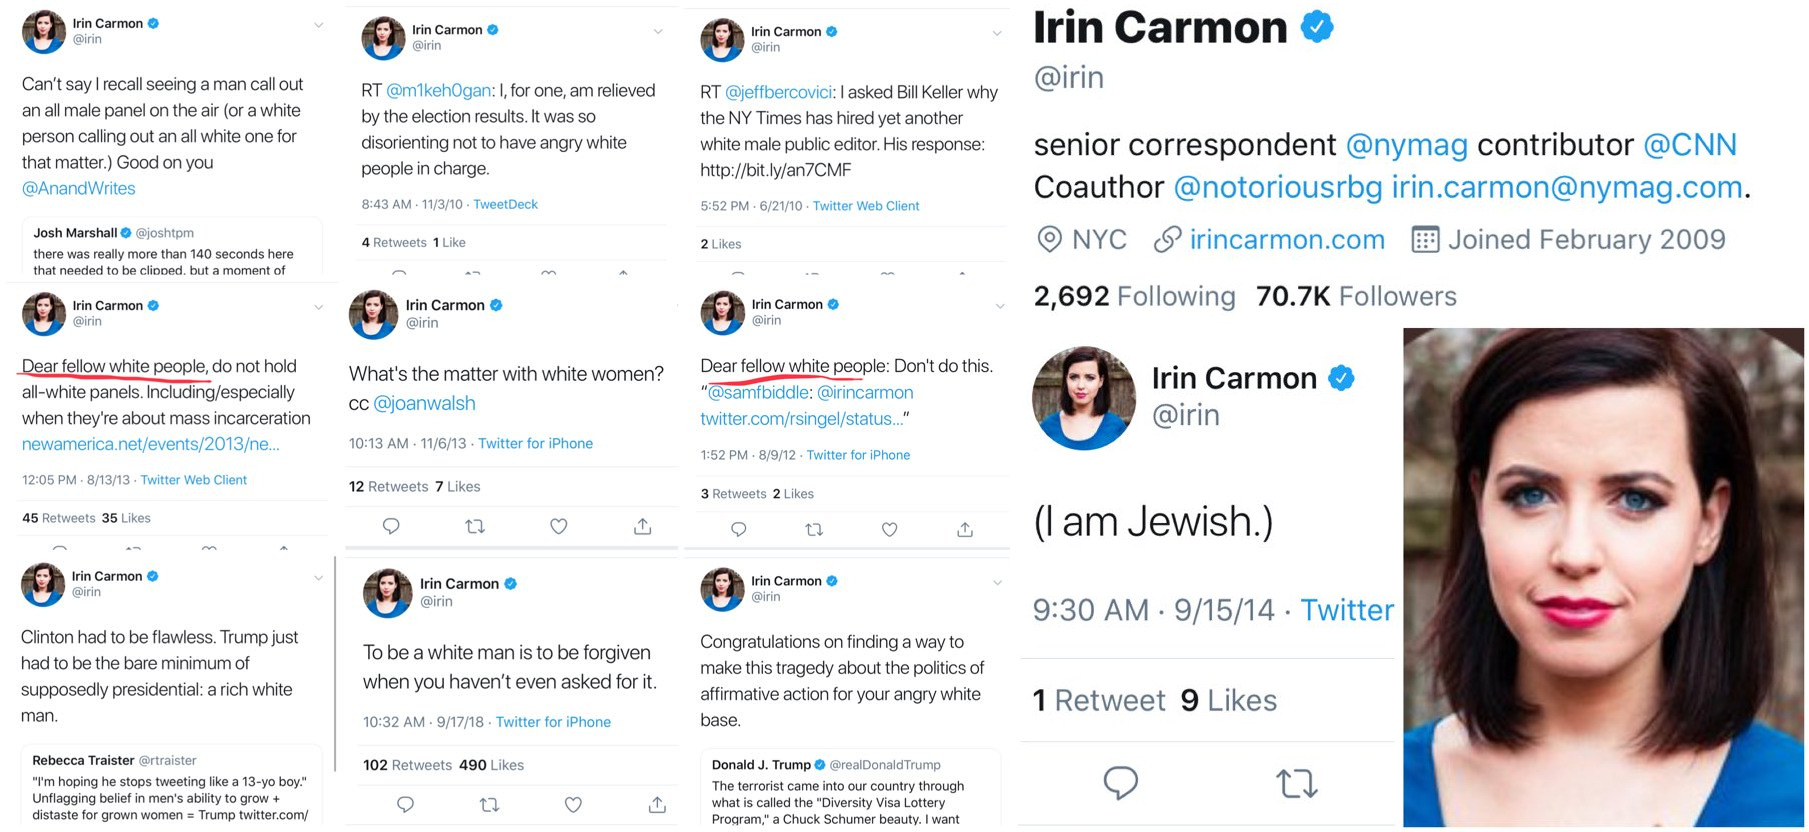Open the @AnandWrites mention link

79,188
